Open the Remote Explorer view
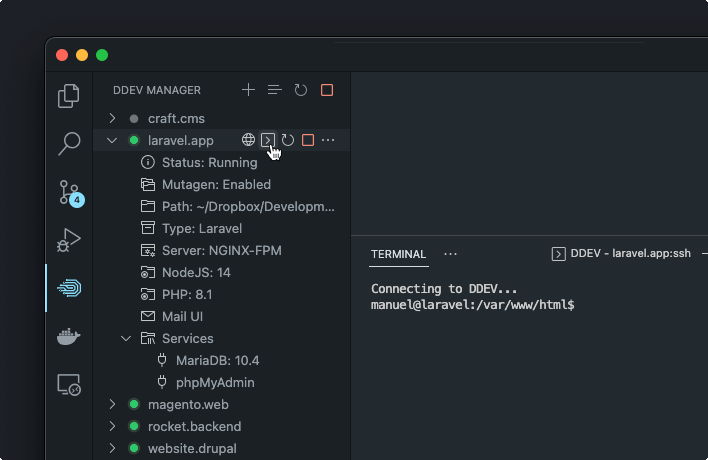 click(69, 384)
